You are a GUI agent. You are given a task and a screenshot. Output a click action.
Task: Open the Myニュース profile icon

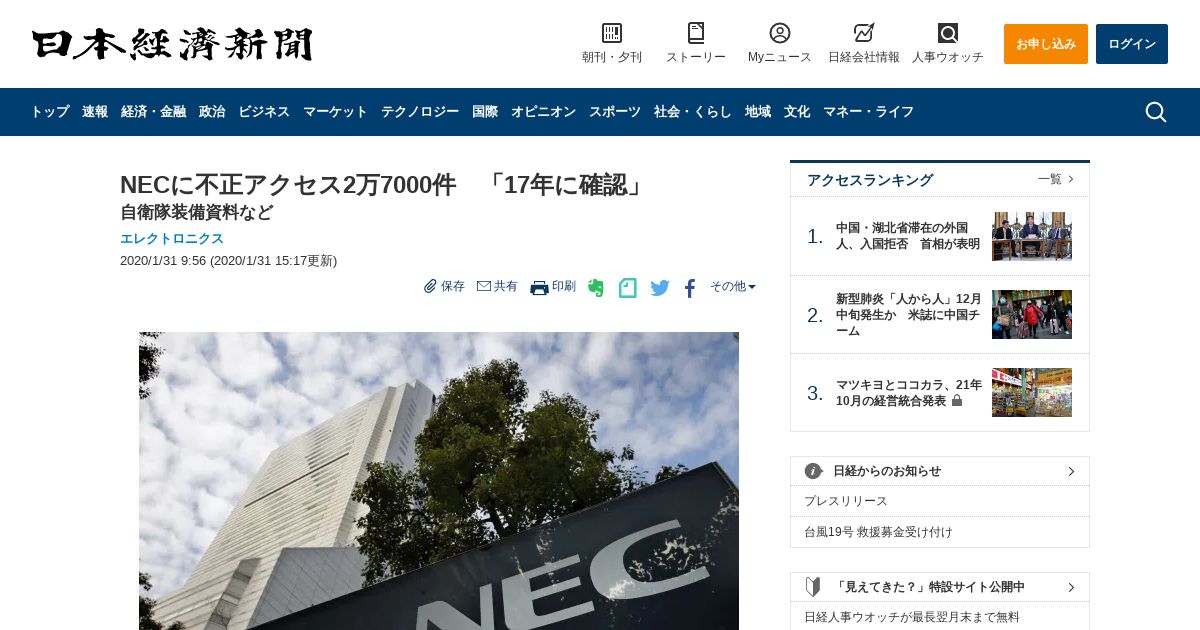780,33
